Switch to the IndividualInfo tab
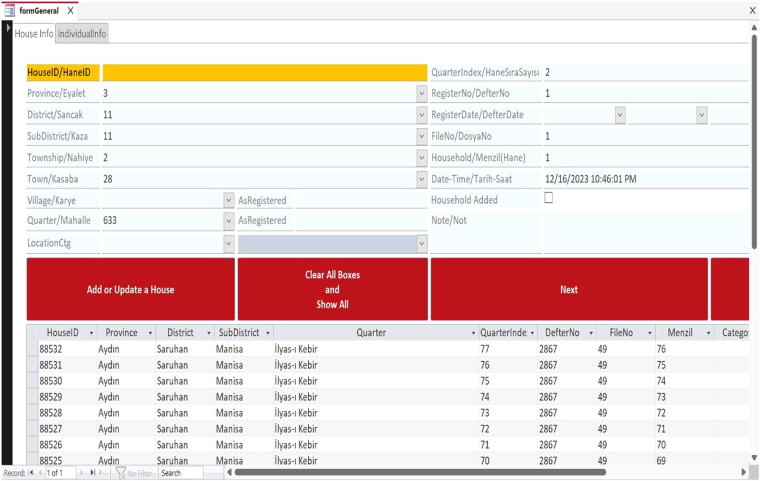 pos(82,33)
